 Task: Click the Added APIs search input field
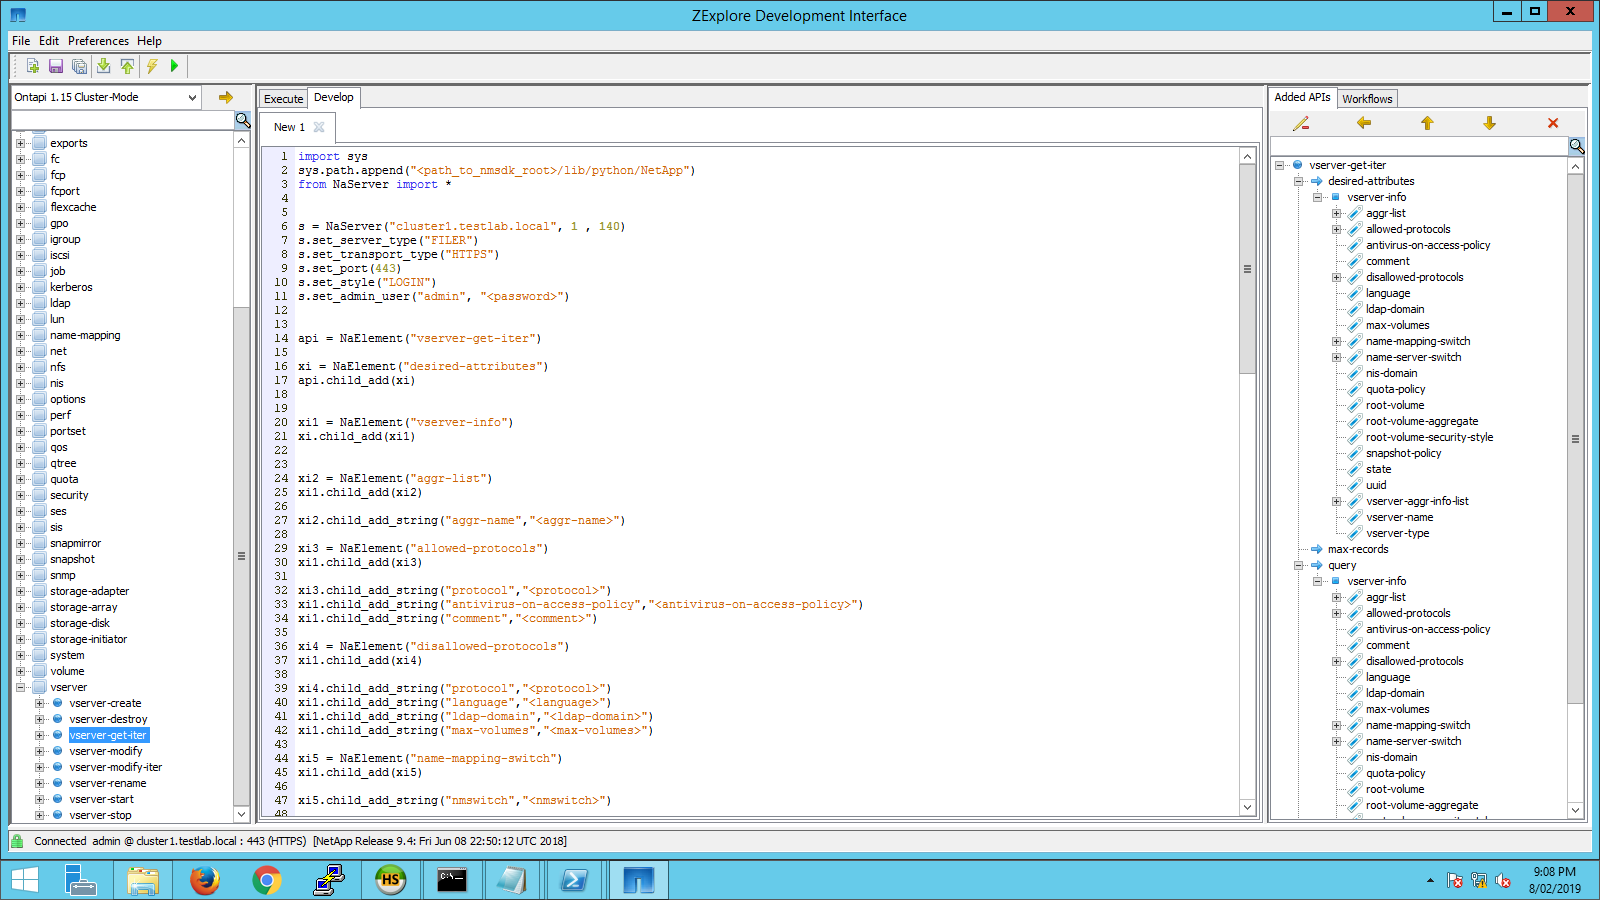(x=1418, y=146)
